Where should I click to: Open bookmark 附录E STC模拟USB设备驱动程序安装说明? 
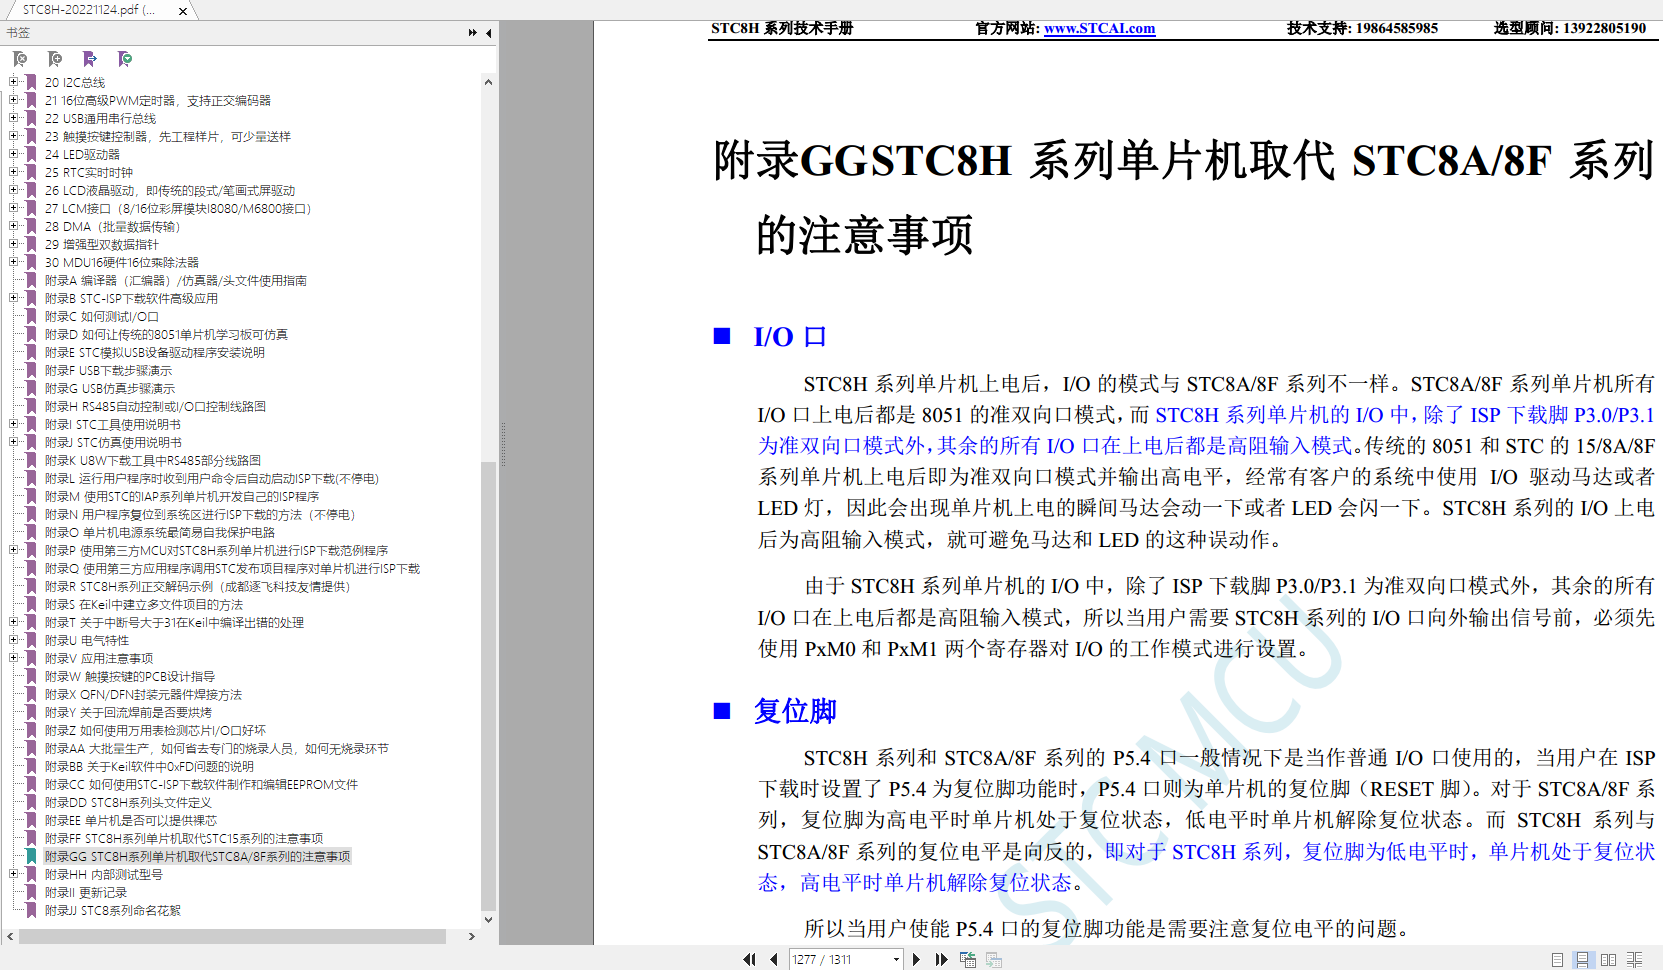[x=154, y=352]
